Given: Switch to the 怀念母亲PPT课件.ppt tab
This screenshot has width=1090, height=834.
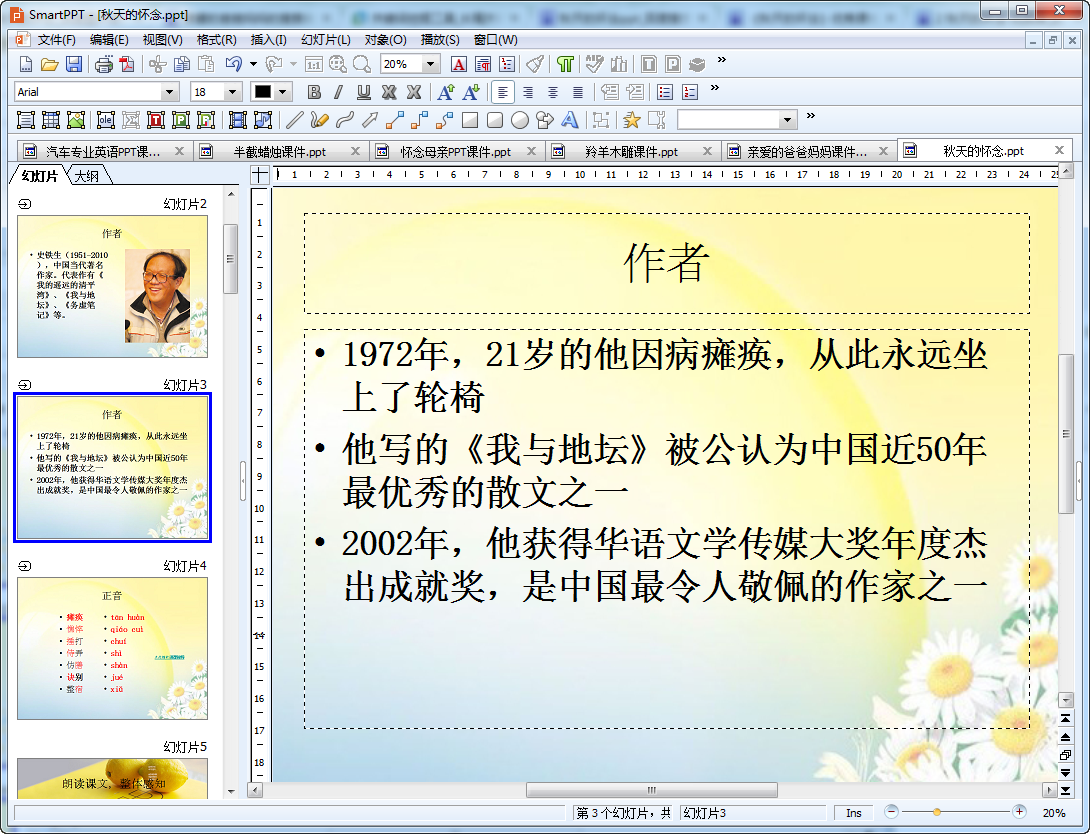Looking at the screenshot, I should 455,152.
